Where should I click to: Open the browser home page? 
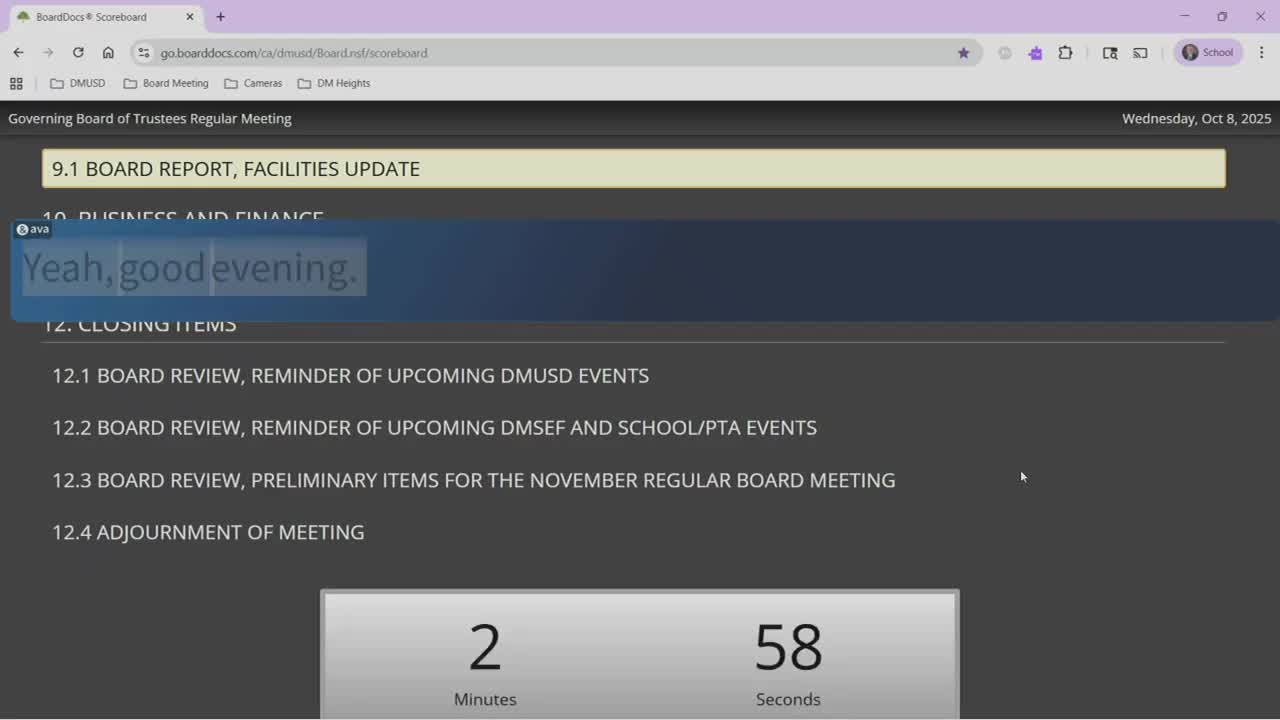point(108,53)
